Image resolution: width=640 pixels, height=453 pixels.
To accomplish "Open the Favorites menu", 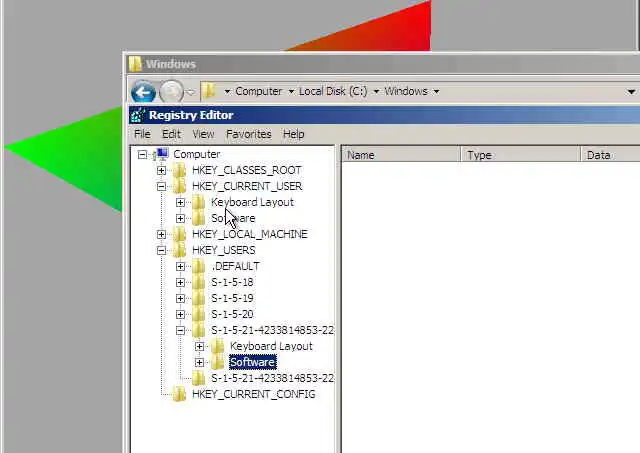I will point(249,134).
